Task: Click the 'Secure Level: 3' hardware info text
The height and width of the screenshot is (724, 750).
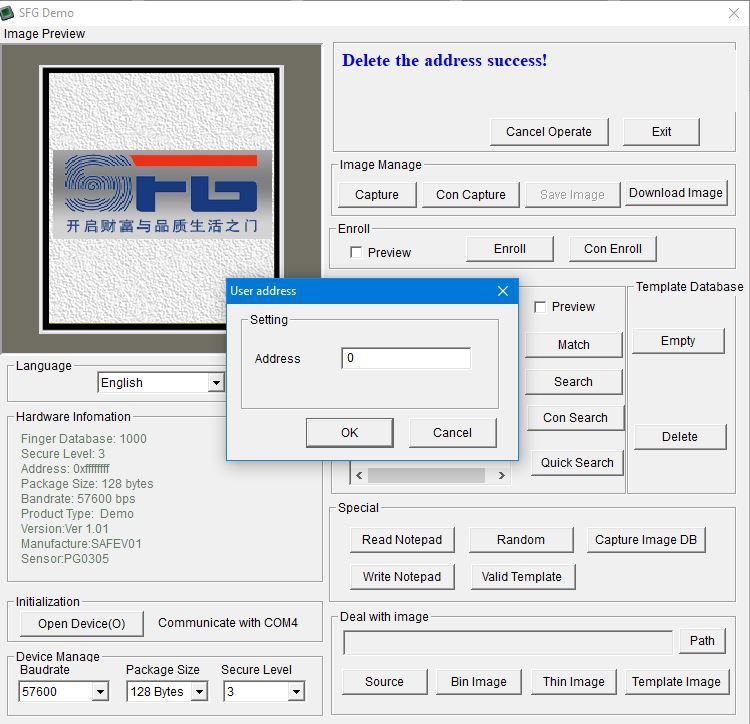Action: [63, 453]
